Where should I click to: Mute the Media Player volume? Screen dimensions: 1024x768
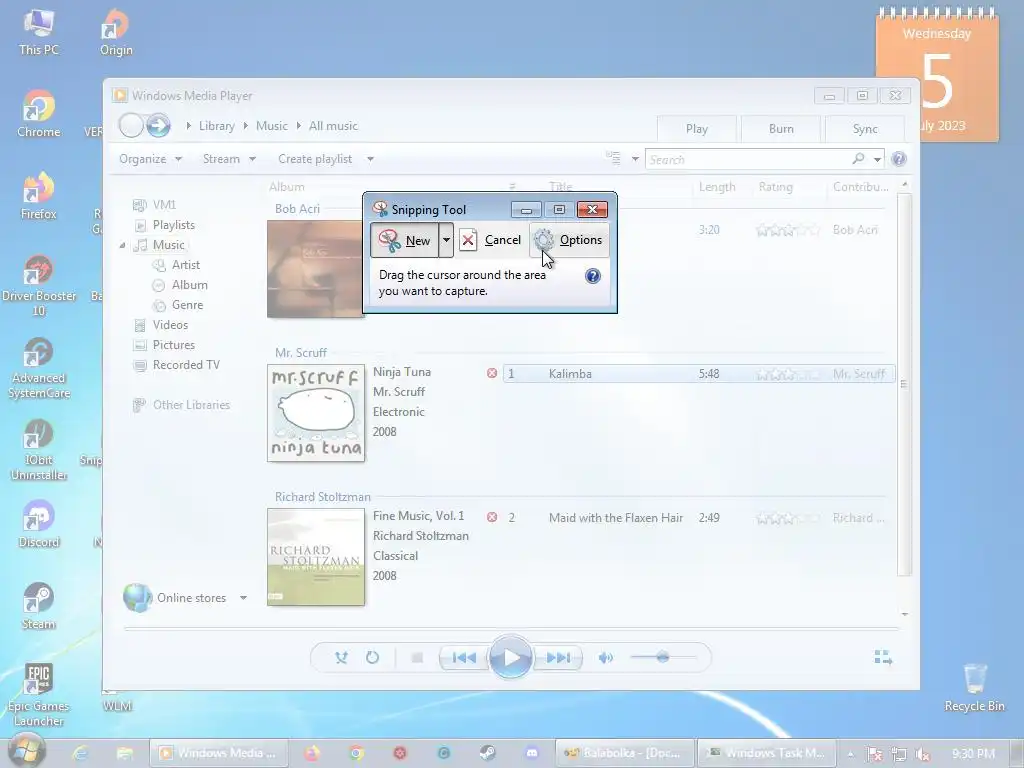605,658
